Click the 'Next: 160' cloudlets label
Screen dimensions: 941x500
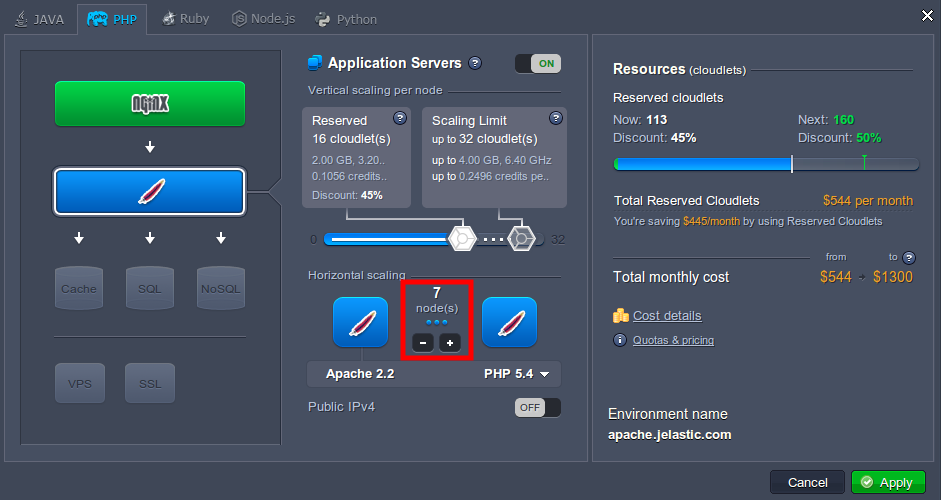[826, 119]
